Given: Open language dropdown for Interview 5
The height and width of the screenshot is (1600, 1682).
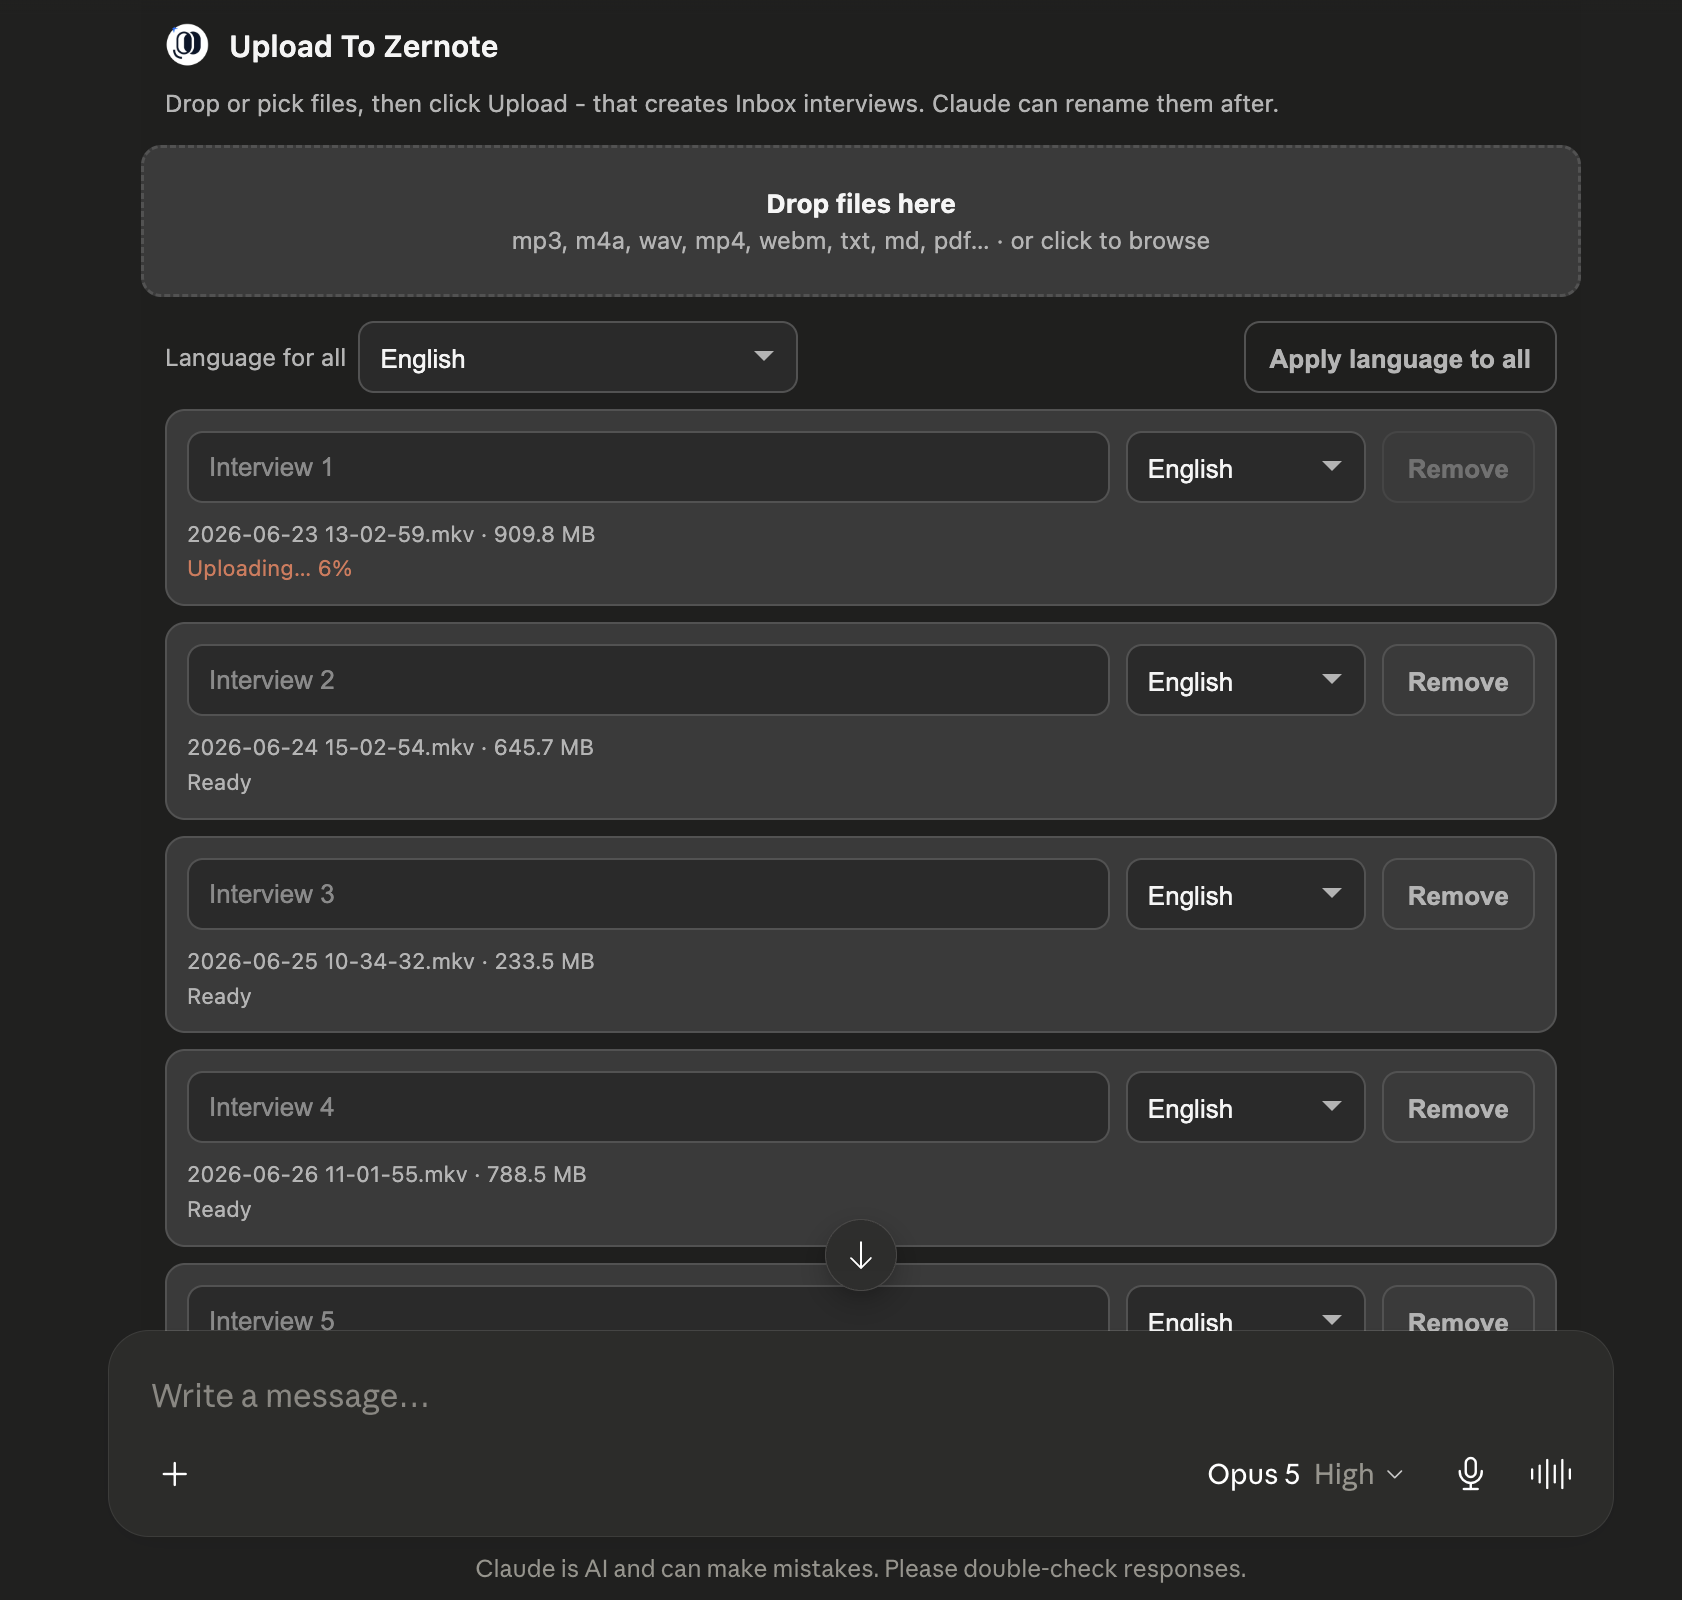Looking at the screenshot, I should point(1245,1309).
